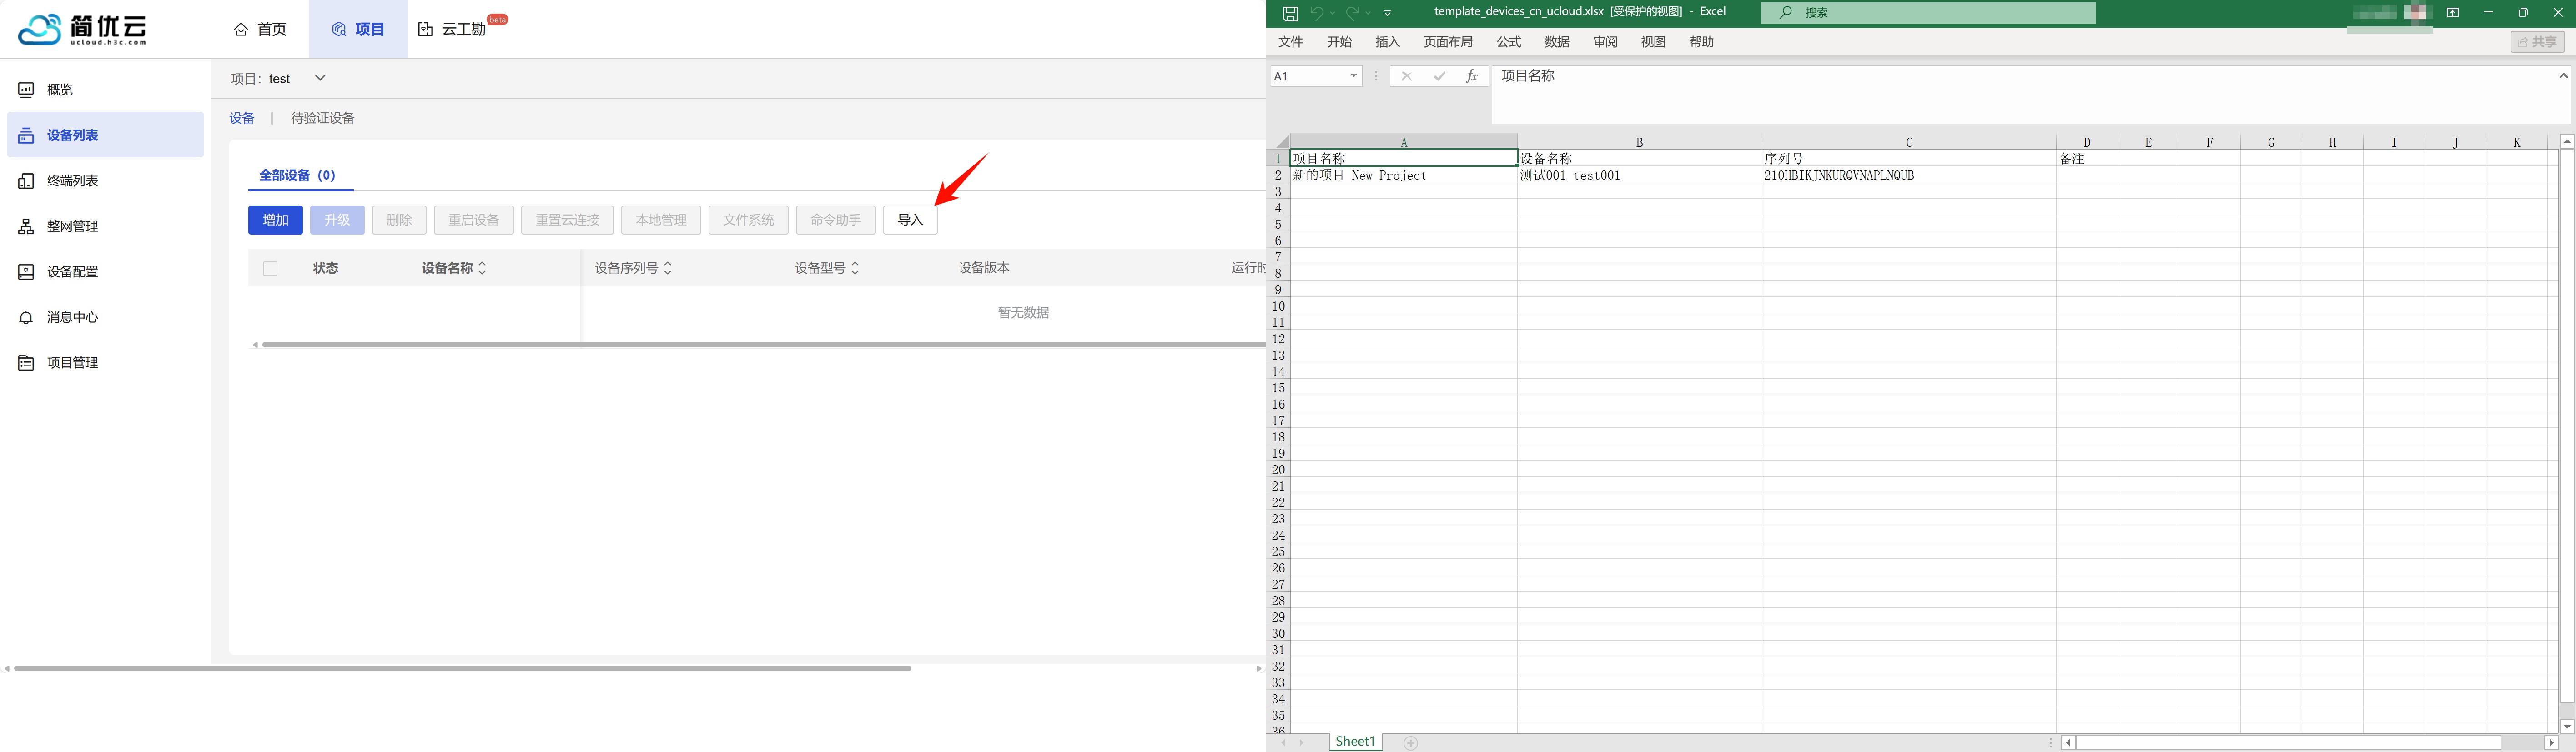Open Excel 帮助 ribbon tab

pyautogui.click(x=1702, y=42)
